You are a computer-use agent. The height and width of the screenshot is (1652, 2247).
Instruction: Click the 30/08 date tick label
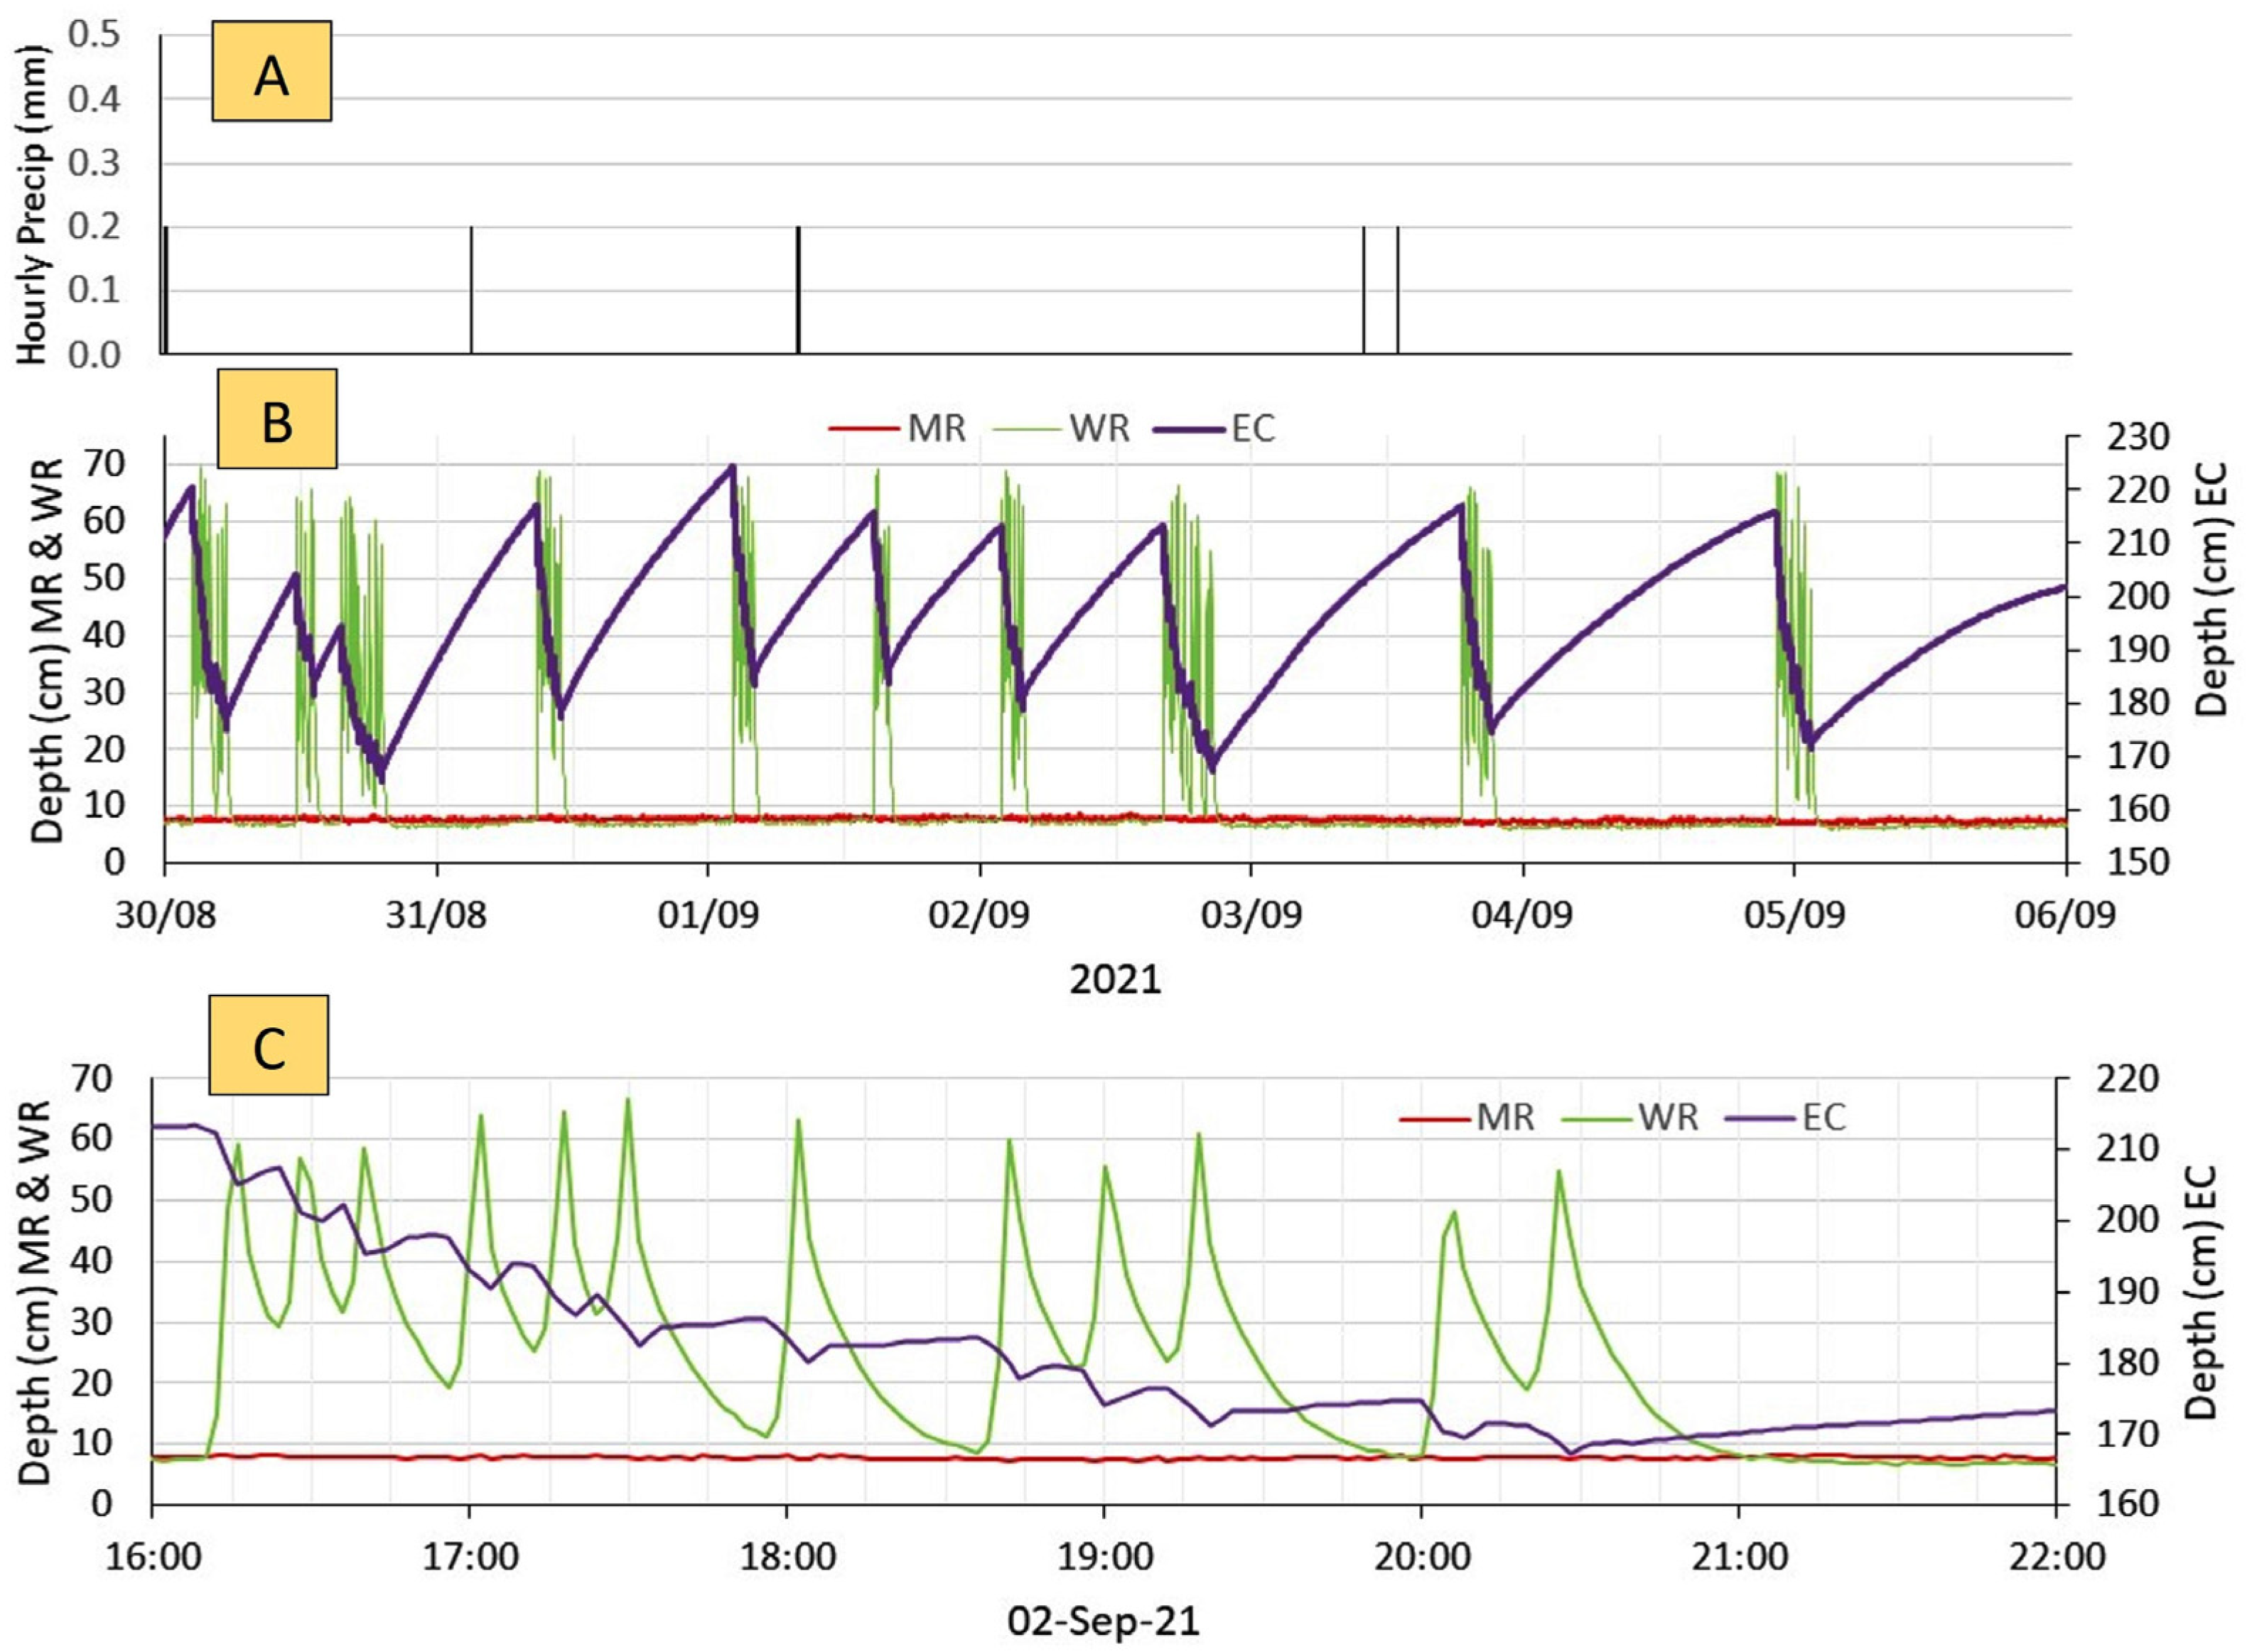(x=165, y=916)
